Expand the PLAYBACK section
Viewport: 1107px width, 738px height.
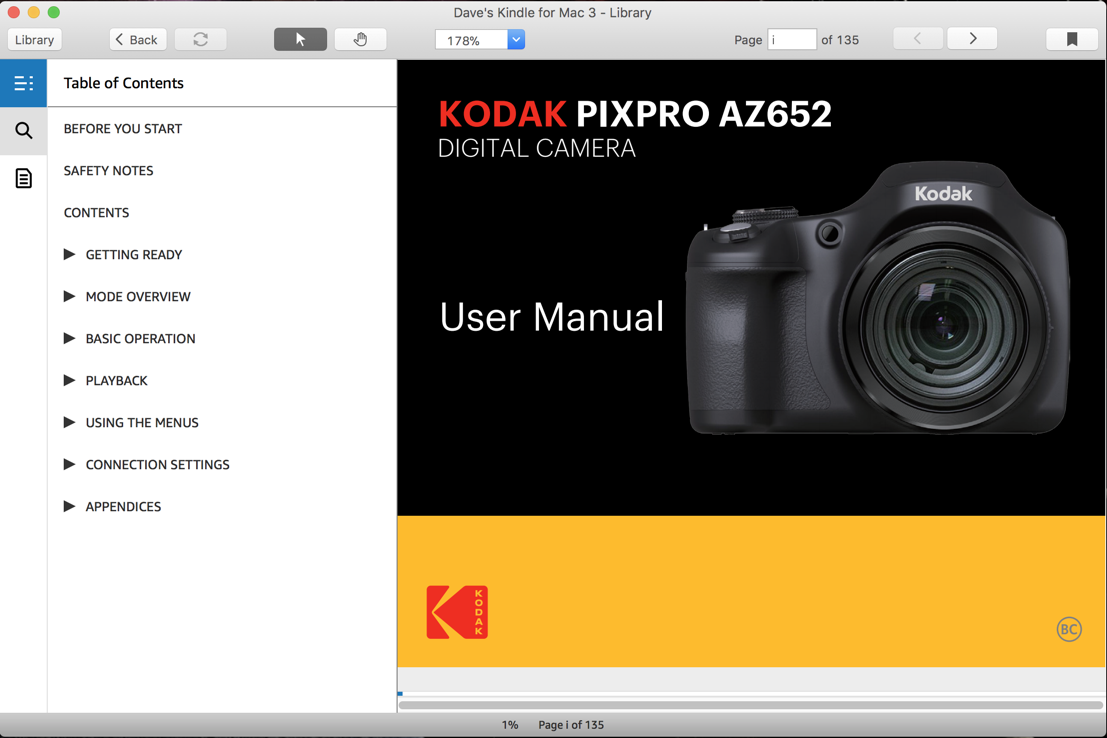pyautogui.click(x=69, y=381)
